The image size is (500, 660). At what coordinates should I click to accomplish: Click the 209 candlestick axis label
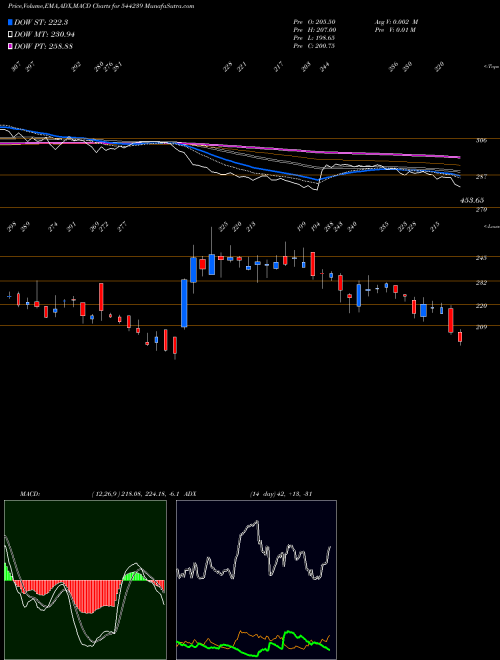[481, 327]
